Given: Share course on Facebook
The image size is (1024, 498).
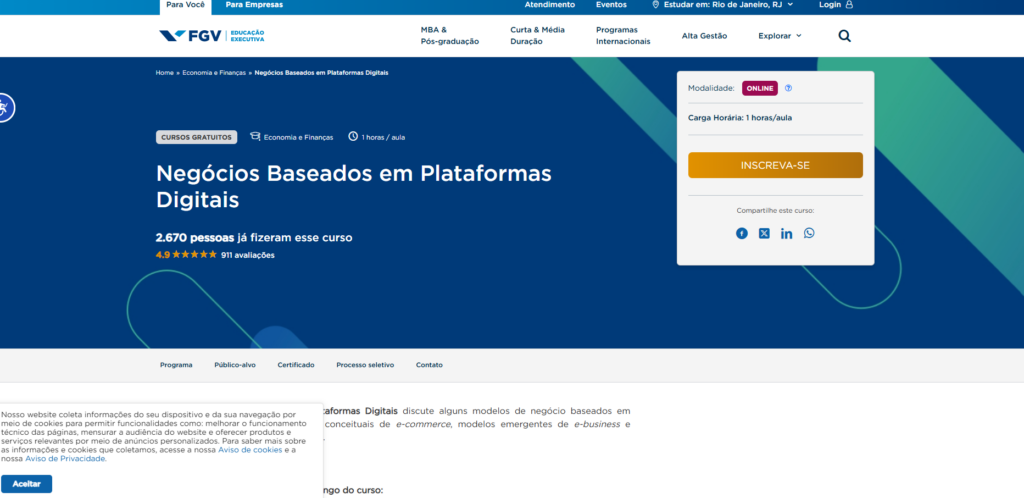Looking at the screenshot, I should [x=742, y=233].
